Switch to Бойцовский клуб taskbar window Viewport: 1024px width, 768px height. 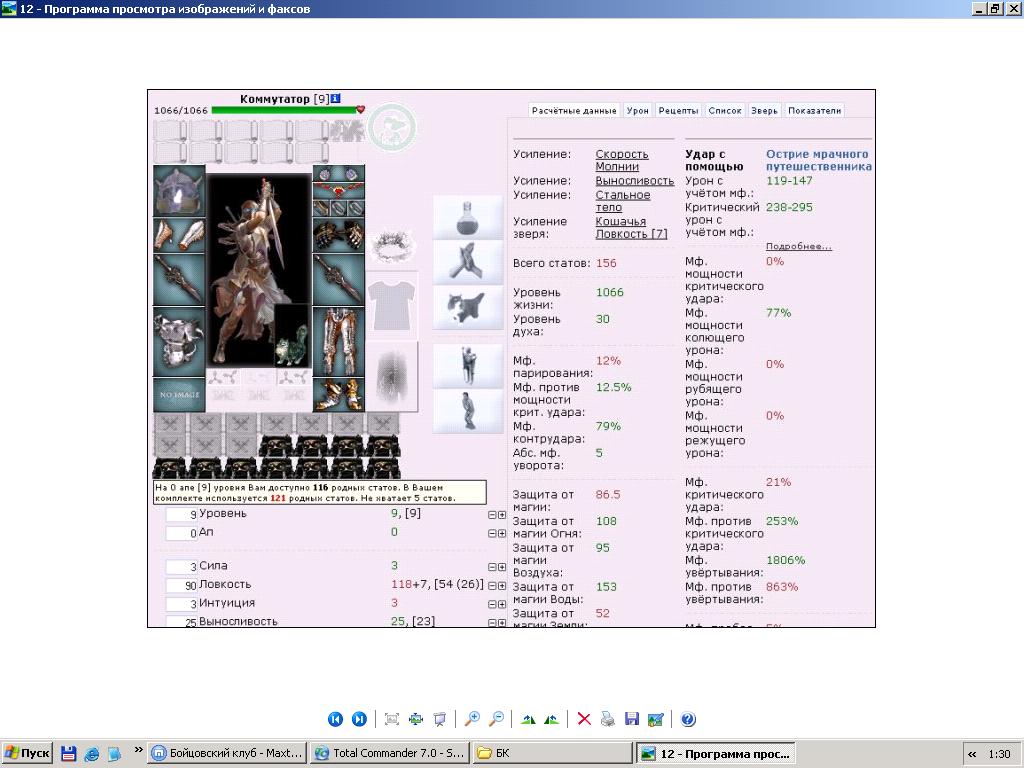pos(226,753)
